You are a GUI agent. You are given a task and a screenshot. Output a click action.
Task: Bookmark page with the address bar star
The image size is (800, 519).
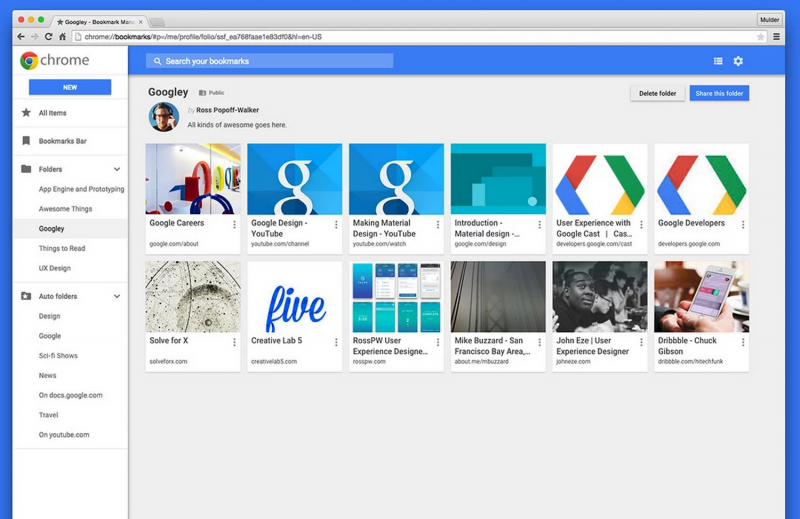[760, 37]
